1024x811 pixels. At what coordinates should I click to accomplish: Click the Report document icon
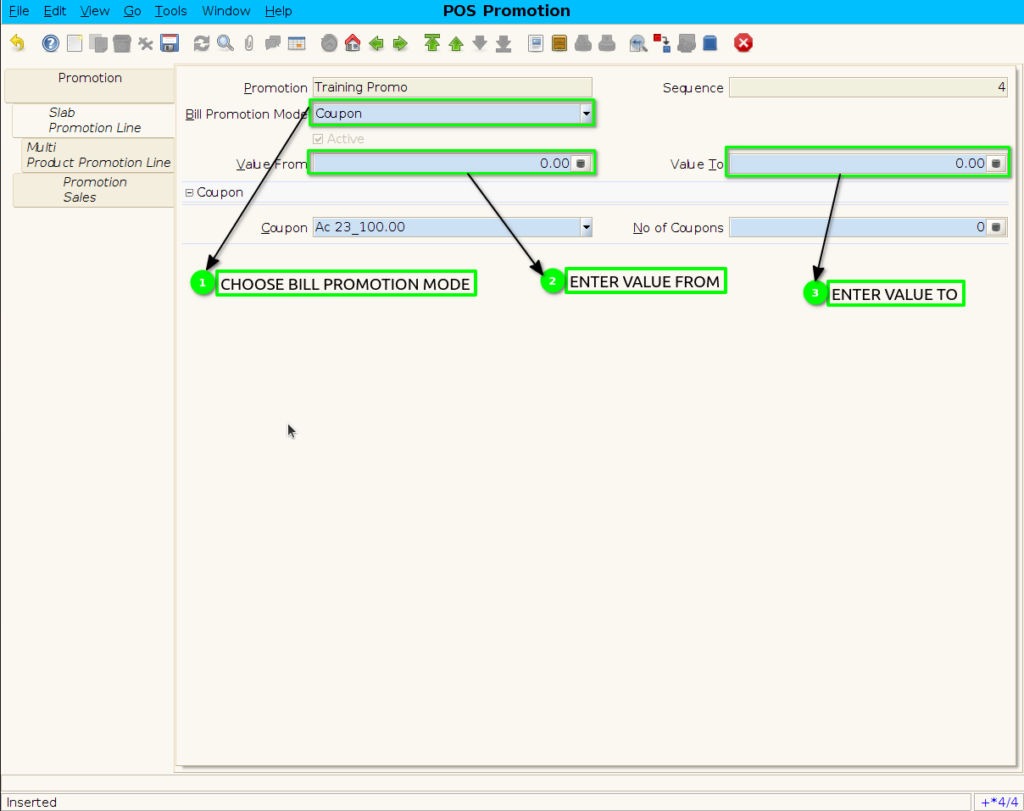(536, 43)
